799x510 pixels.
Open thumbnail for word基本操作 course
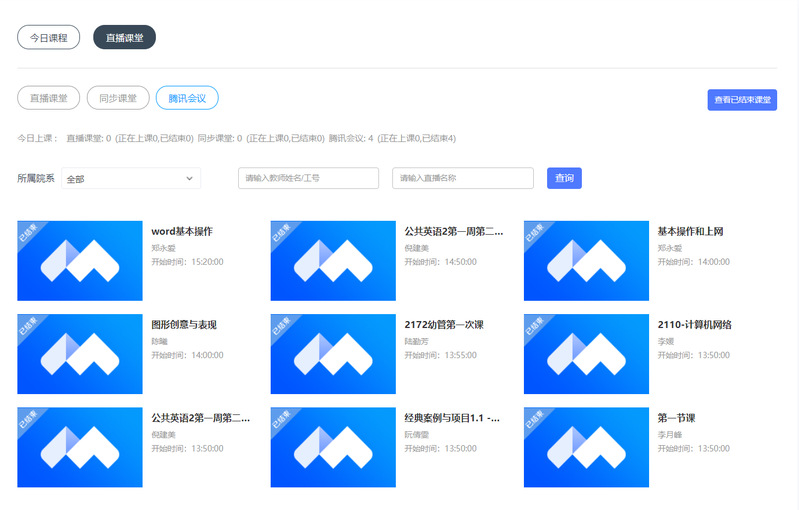(80, 261)
